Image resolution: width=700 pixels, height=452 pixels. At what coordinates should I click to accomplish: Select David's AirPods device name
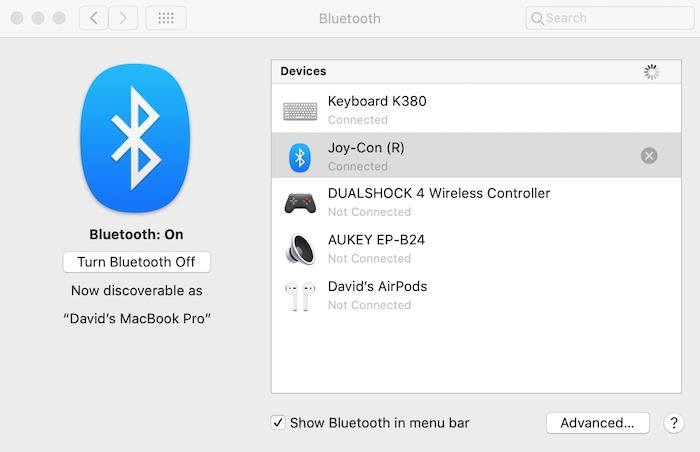[377, 286]
